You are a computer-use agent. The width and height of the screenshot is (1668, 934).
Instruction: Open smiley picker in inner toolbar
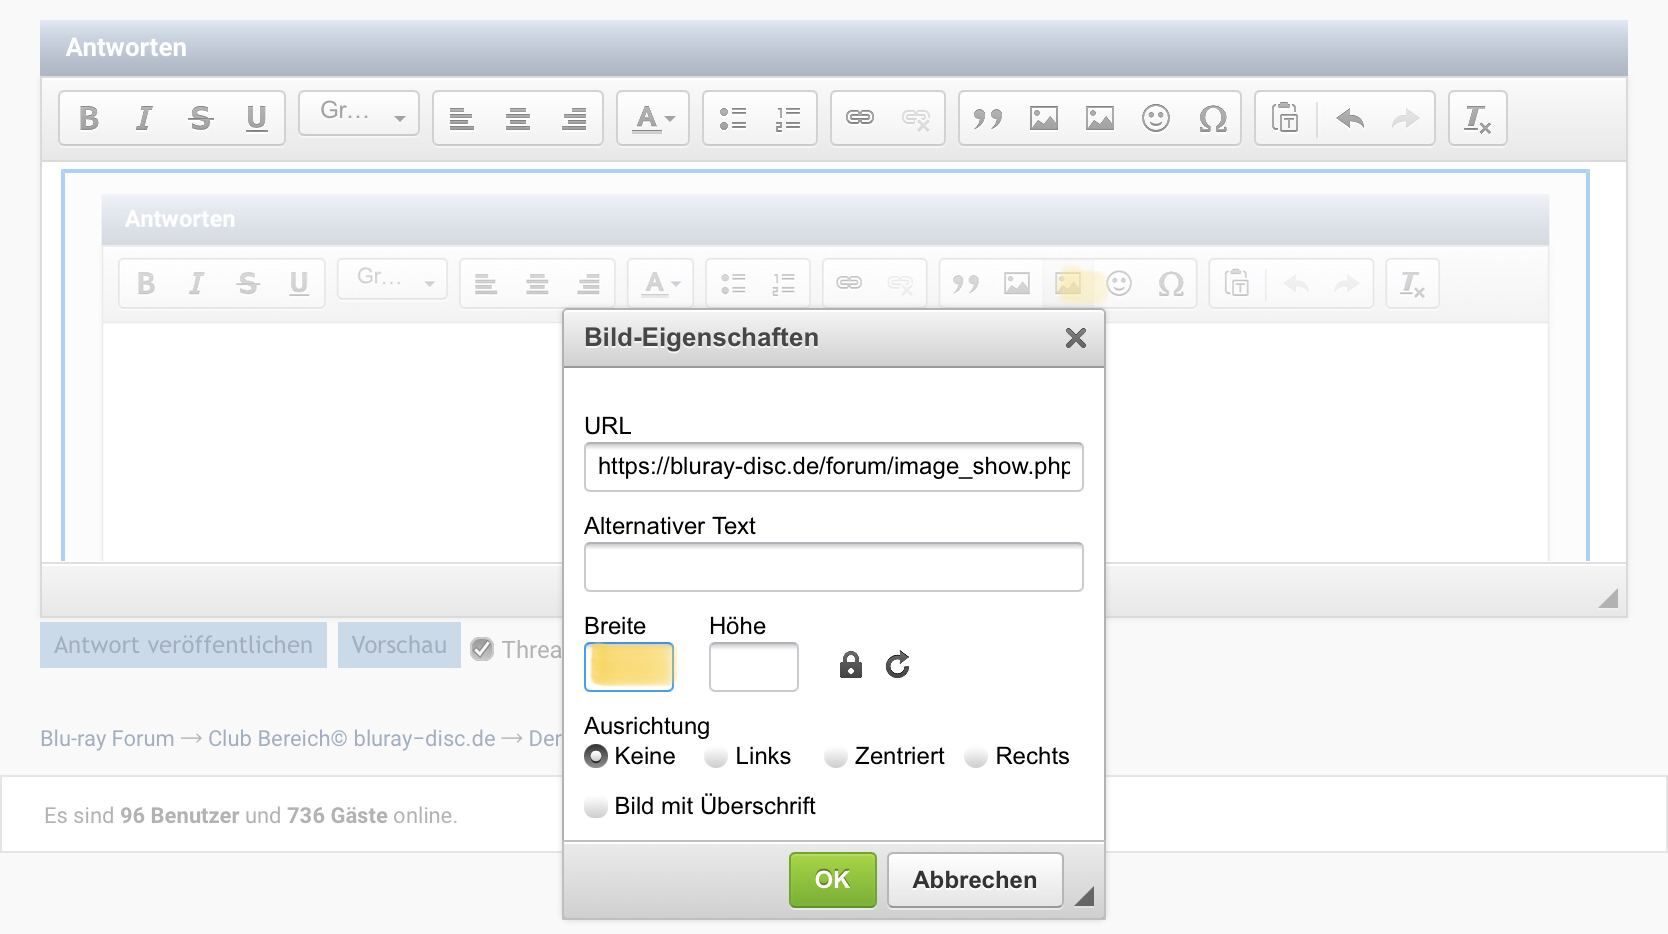tap(1119, 283)
